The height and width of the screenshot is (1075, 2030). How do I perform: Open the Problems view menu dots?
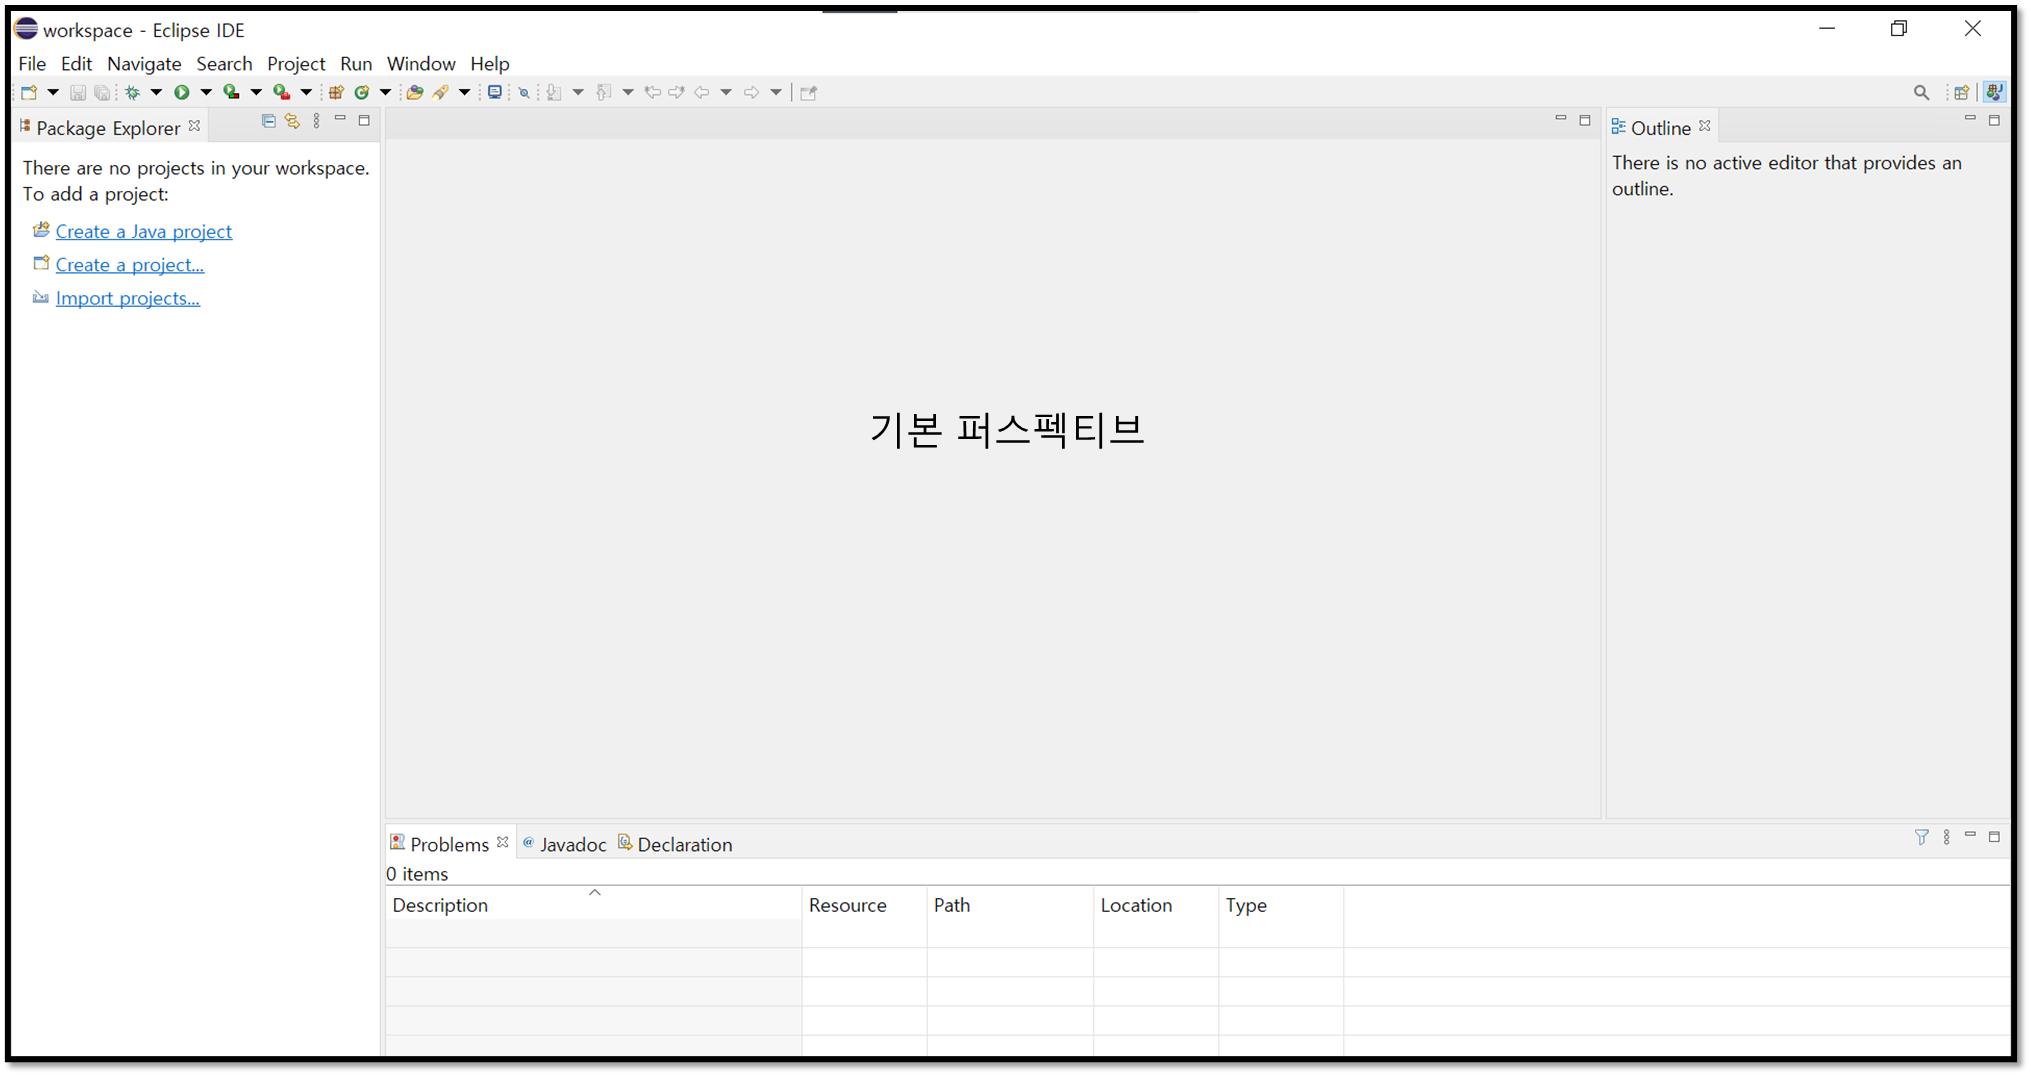click(x=1946, y=837)
